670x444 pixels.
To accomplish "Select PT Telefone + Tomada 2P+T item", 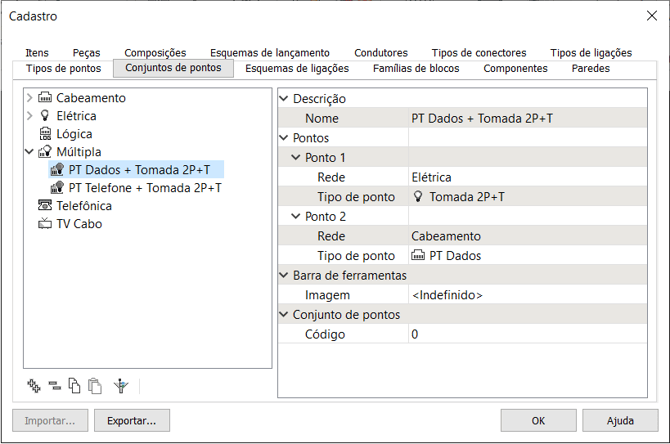I will pyautogui.click(x=145, y=188).
